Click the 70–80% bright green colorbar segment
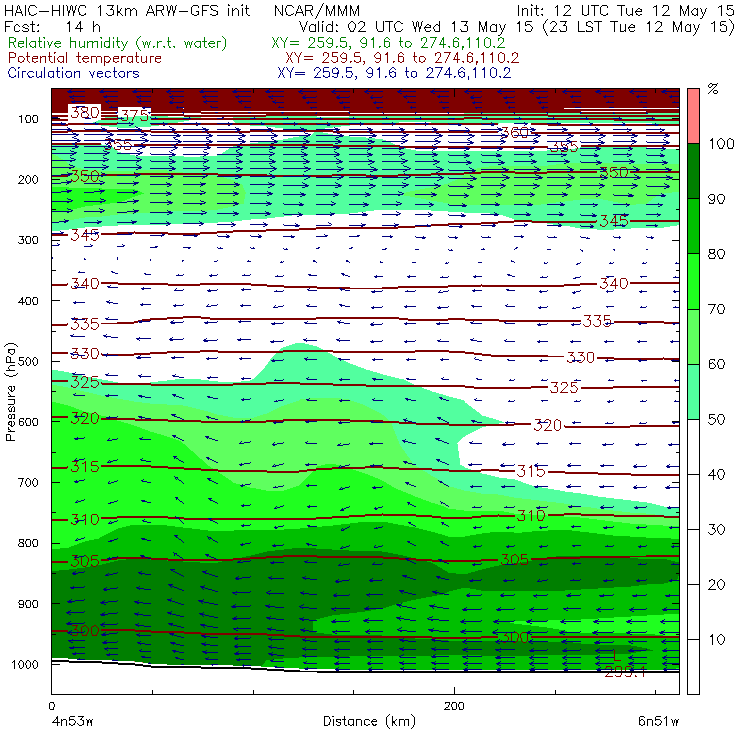 click(x=693, y=281)
